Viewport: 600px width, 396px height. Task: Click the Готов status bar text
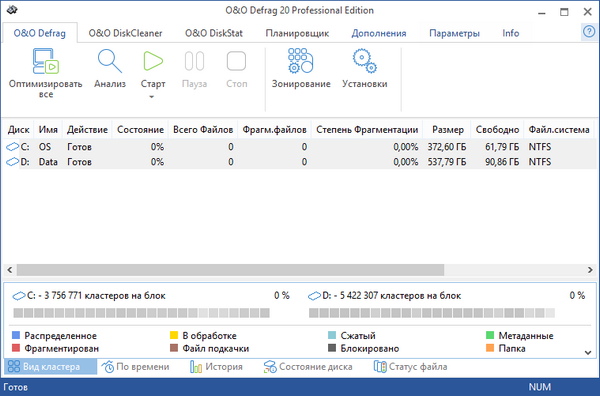click(16, 387)
